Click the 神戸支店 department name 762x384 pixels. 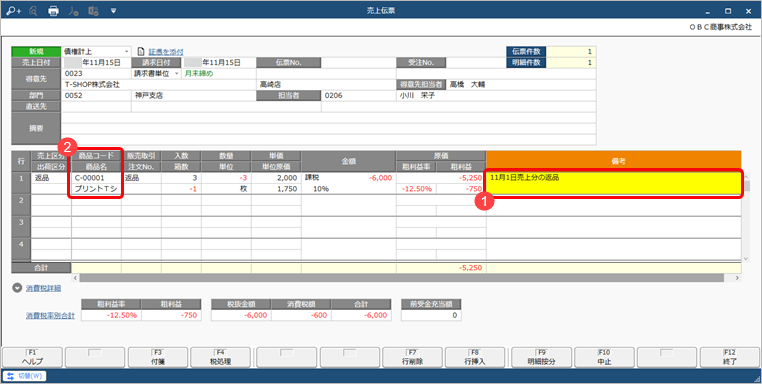click(x=149, y=96)
